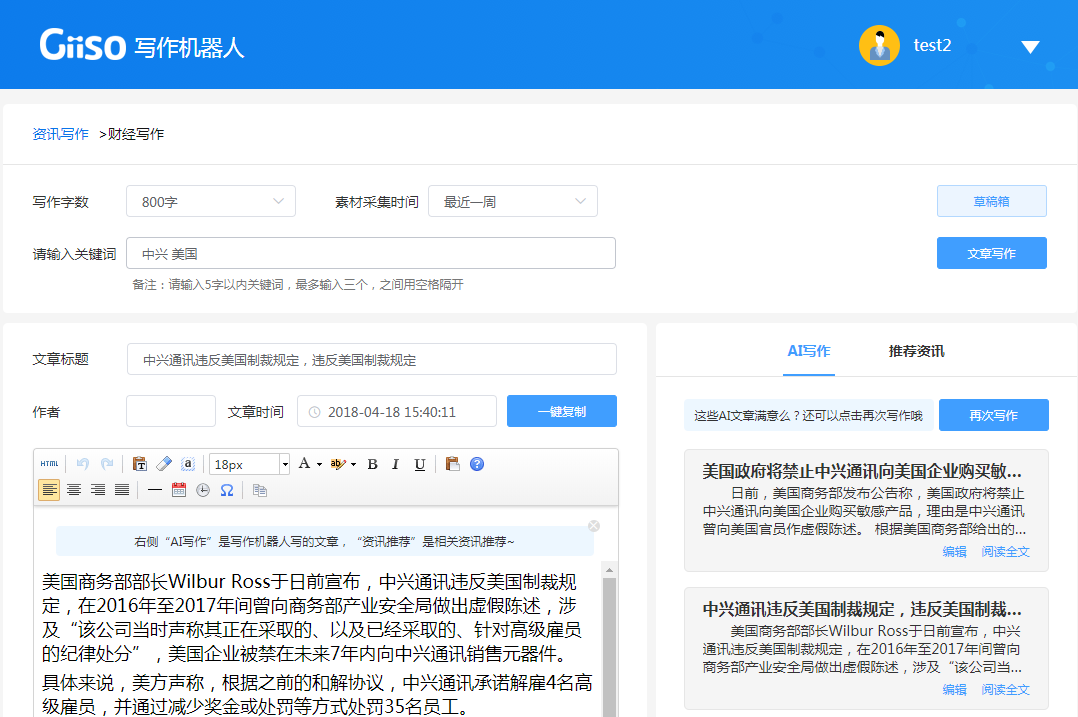Click the 一键复制 copy button
The height and width of the screenshot is (717, 1078).
tap(562, 411)
